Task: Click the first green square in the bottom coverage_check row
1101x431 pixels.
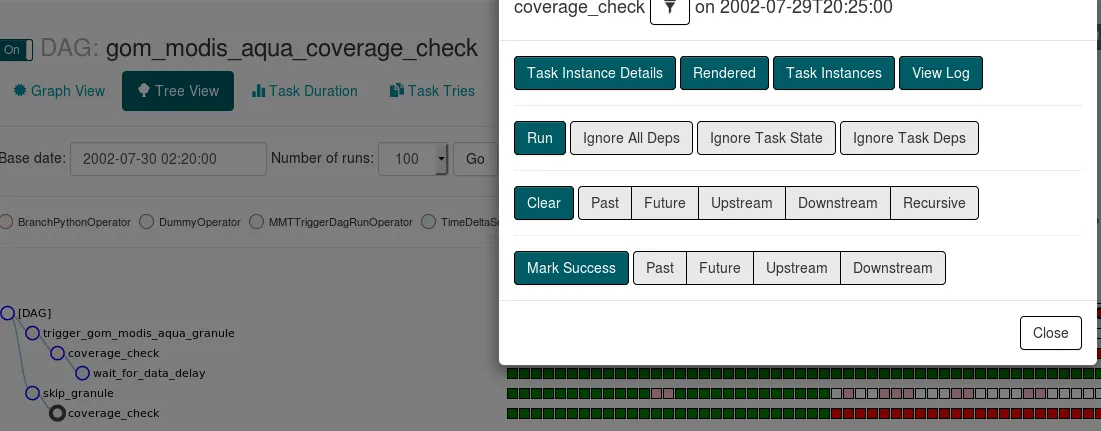Action: coord(512,413)
